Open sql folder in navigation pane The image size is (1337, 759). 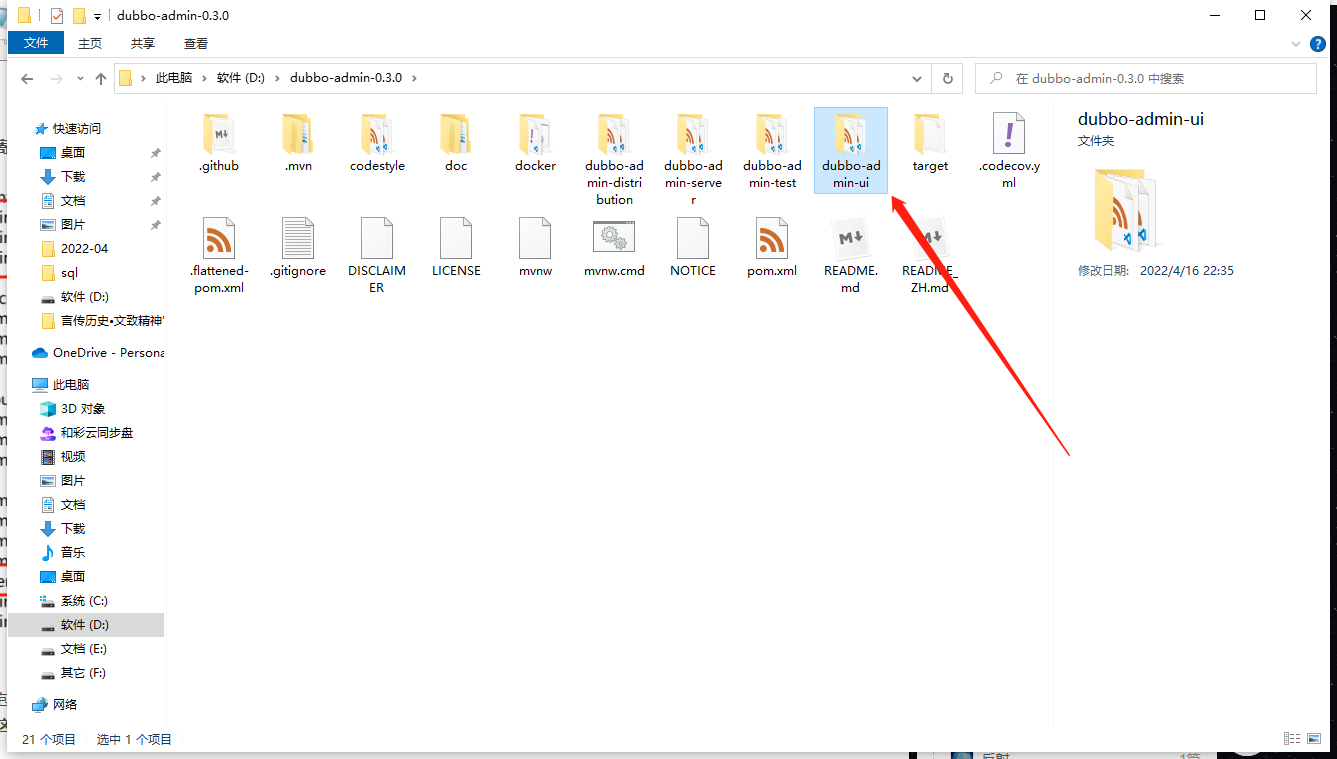point(69,272)
